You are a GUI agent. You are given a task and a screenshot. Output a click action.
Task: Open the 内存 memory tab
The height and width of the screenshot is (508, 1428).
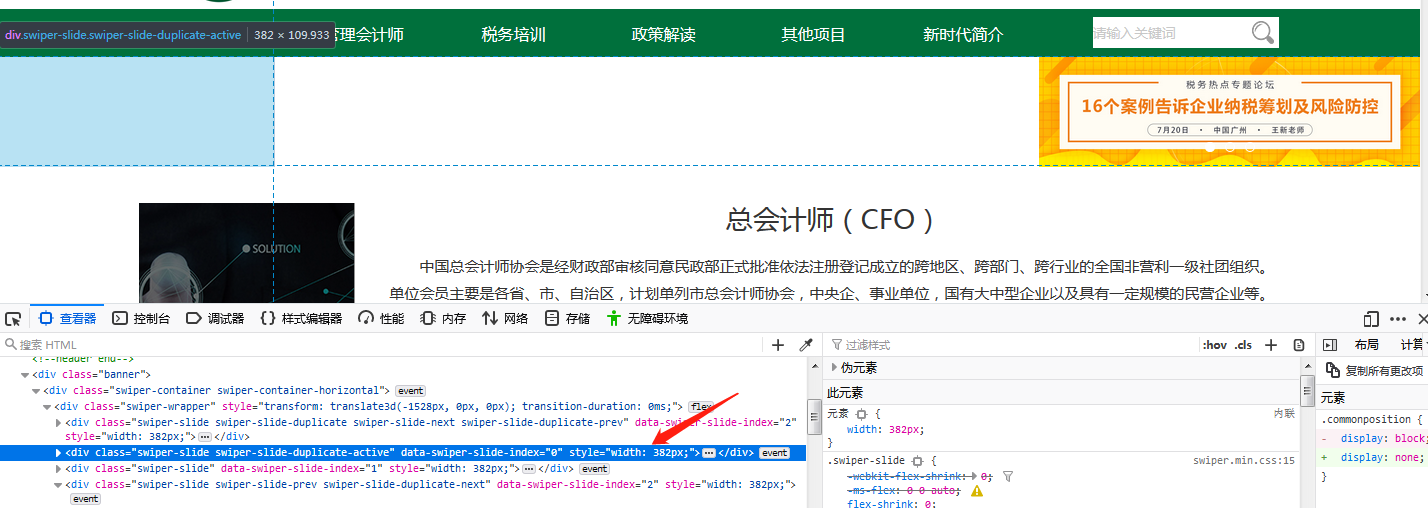443,319
